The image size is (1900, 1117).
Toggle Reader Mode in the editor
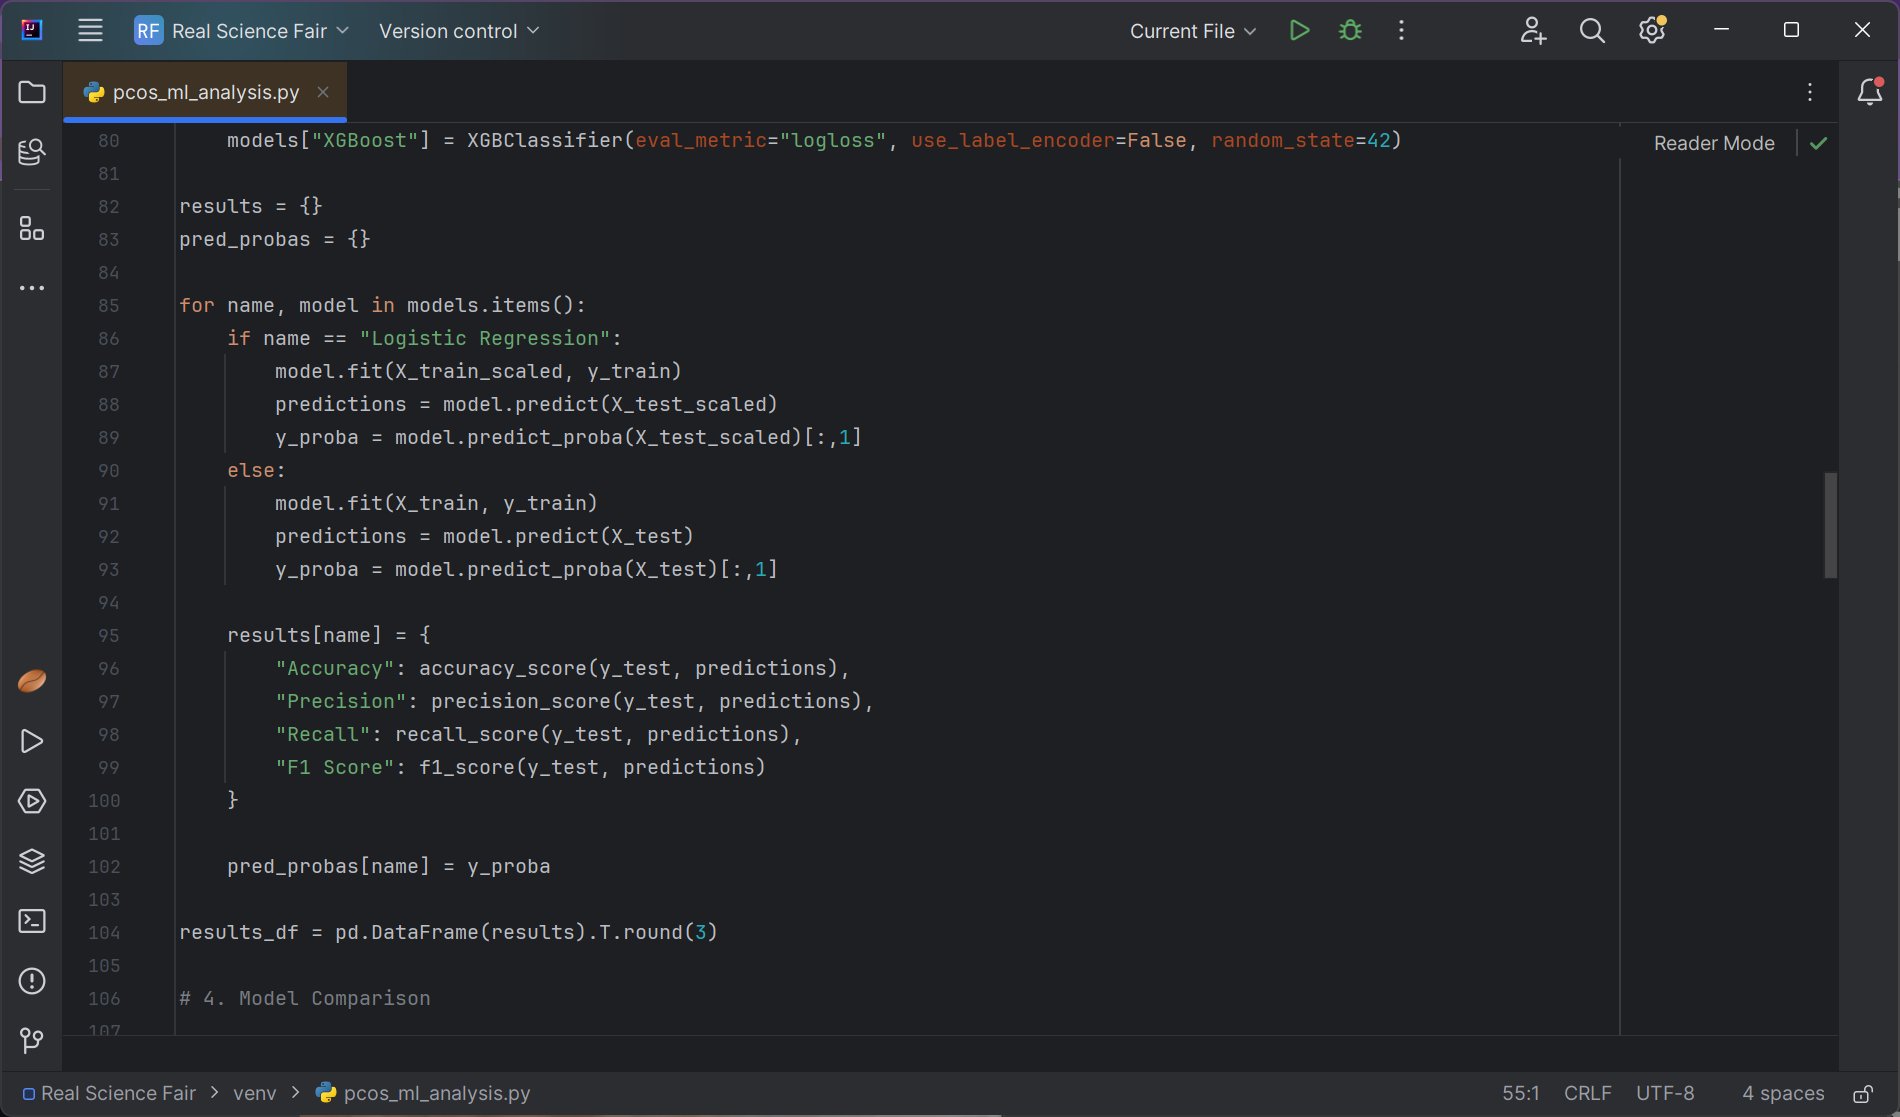pos(1713,143)
